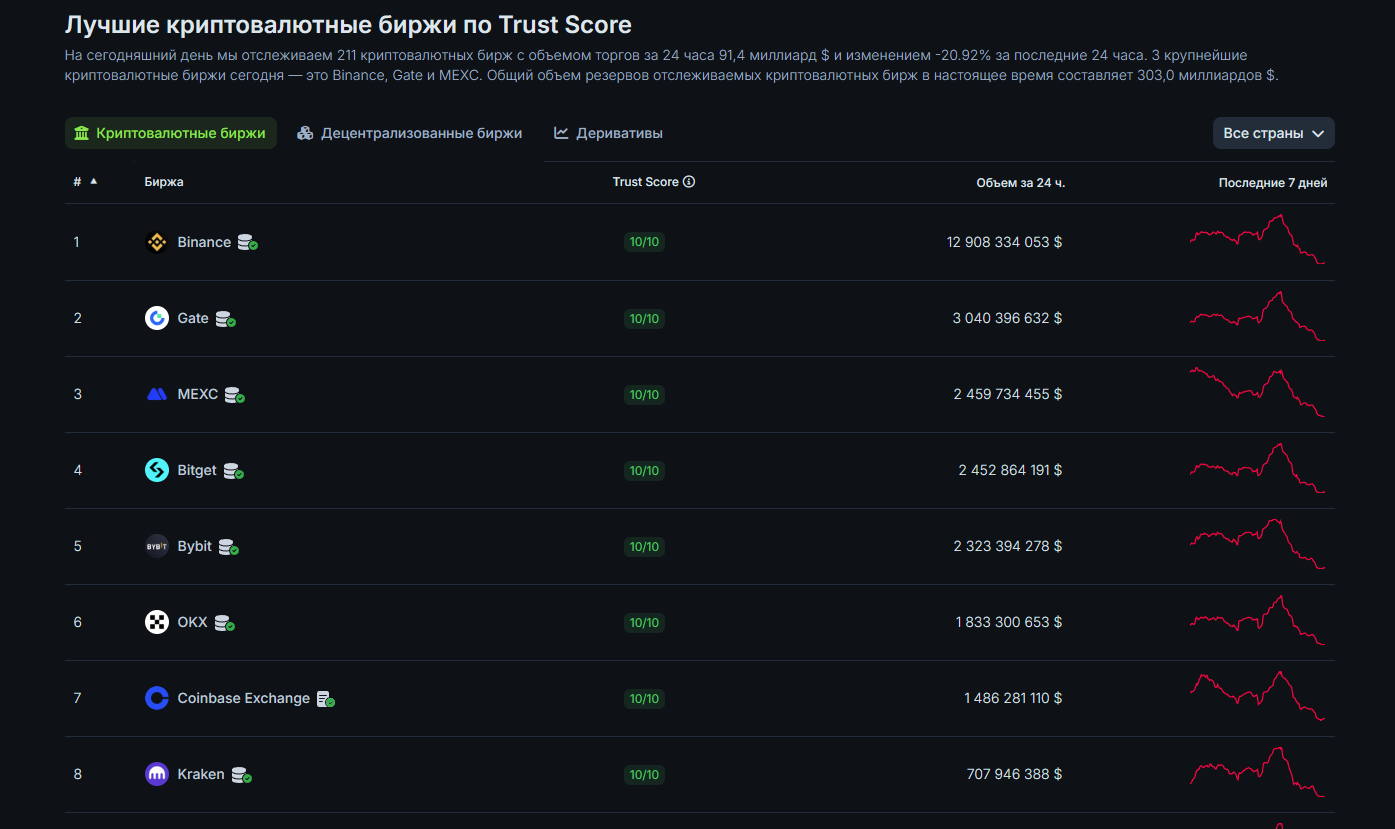Open the Bybit exchange link
This screenshot has width=1395, height=829.
(195, 546)
